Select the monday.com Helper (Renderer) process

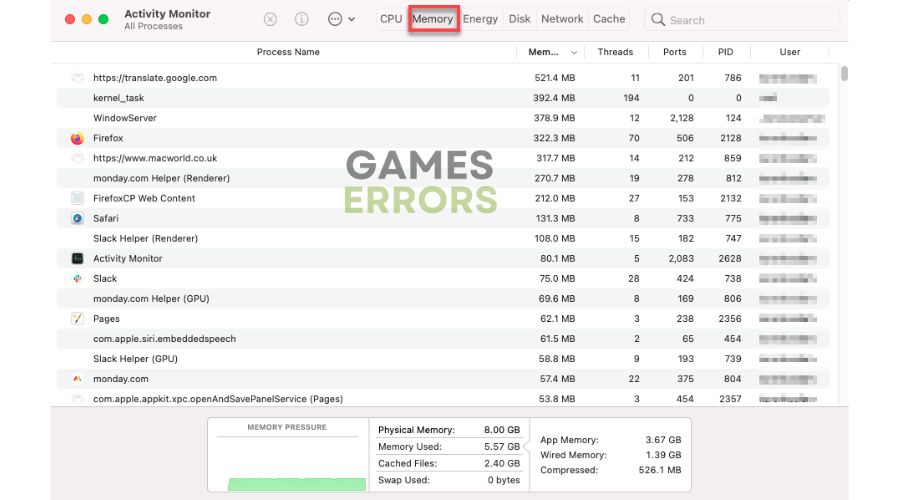[x=443, y=179]
